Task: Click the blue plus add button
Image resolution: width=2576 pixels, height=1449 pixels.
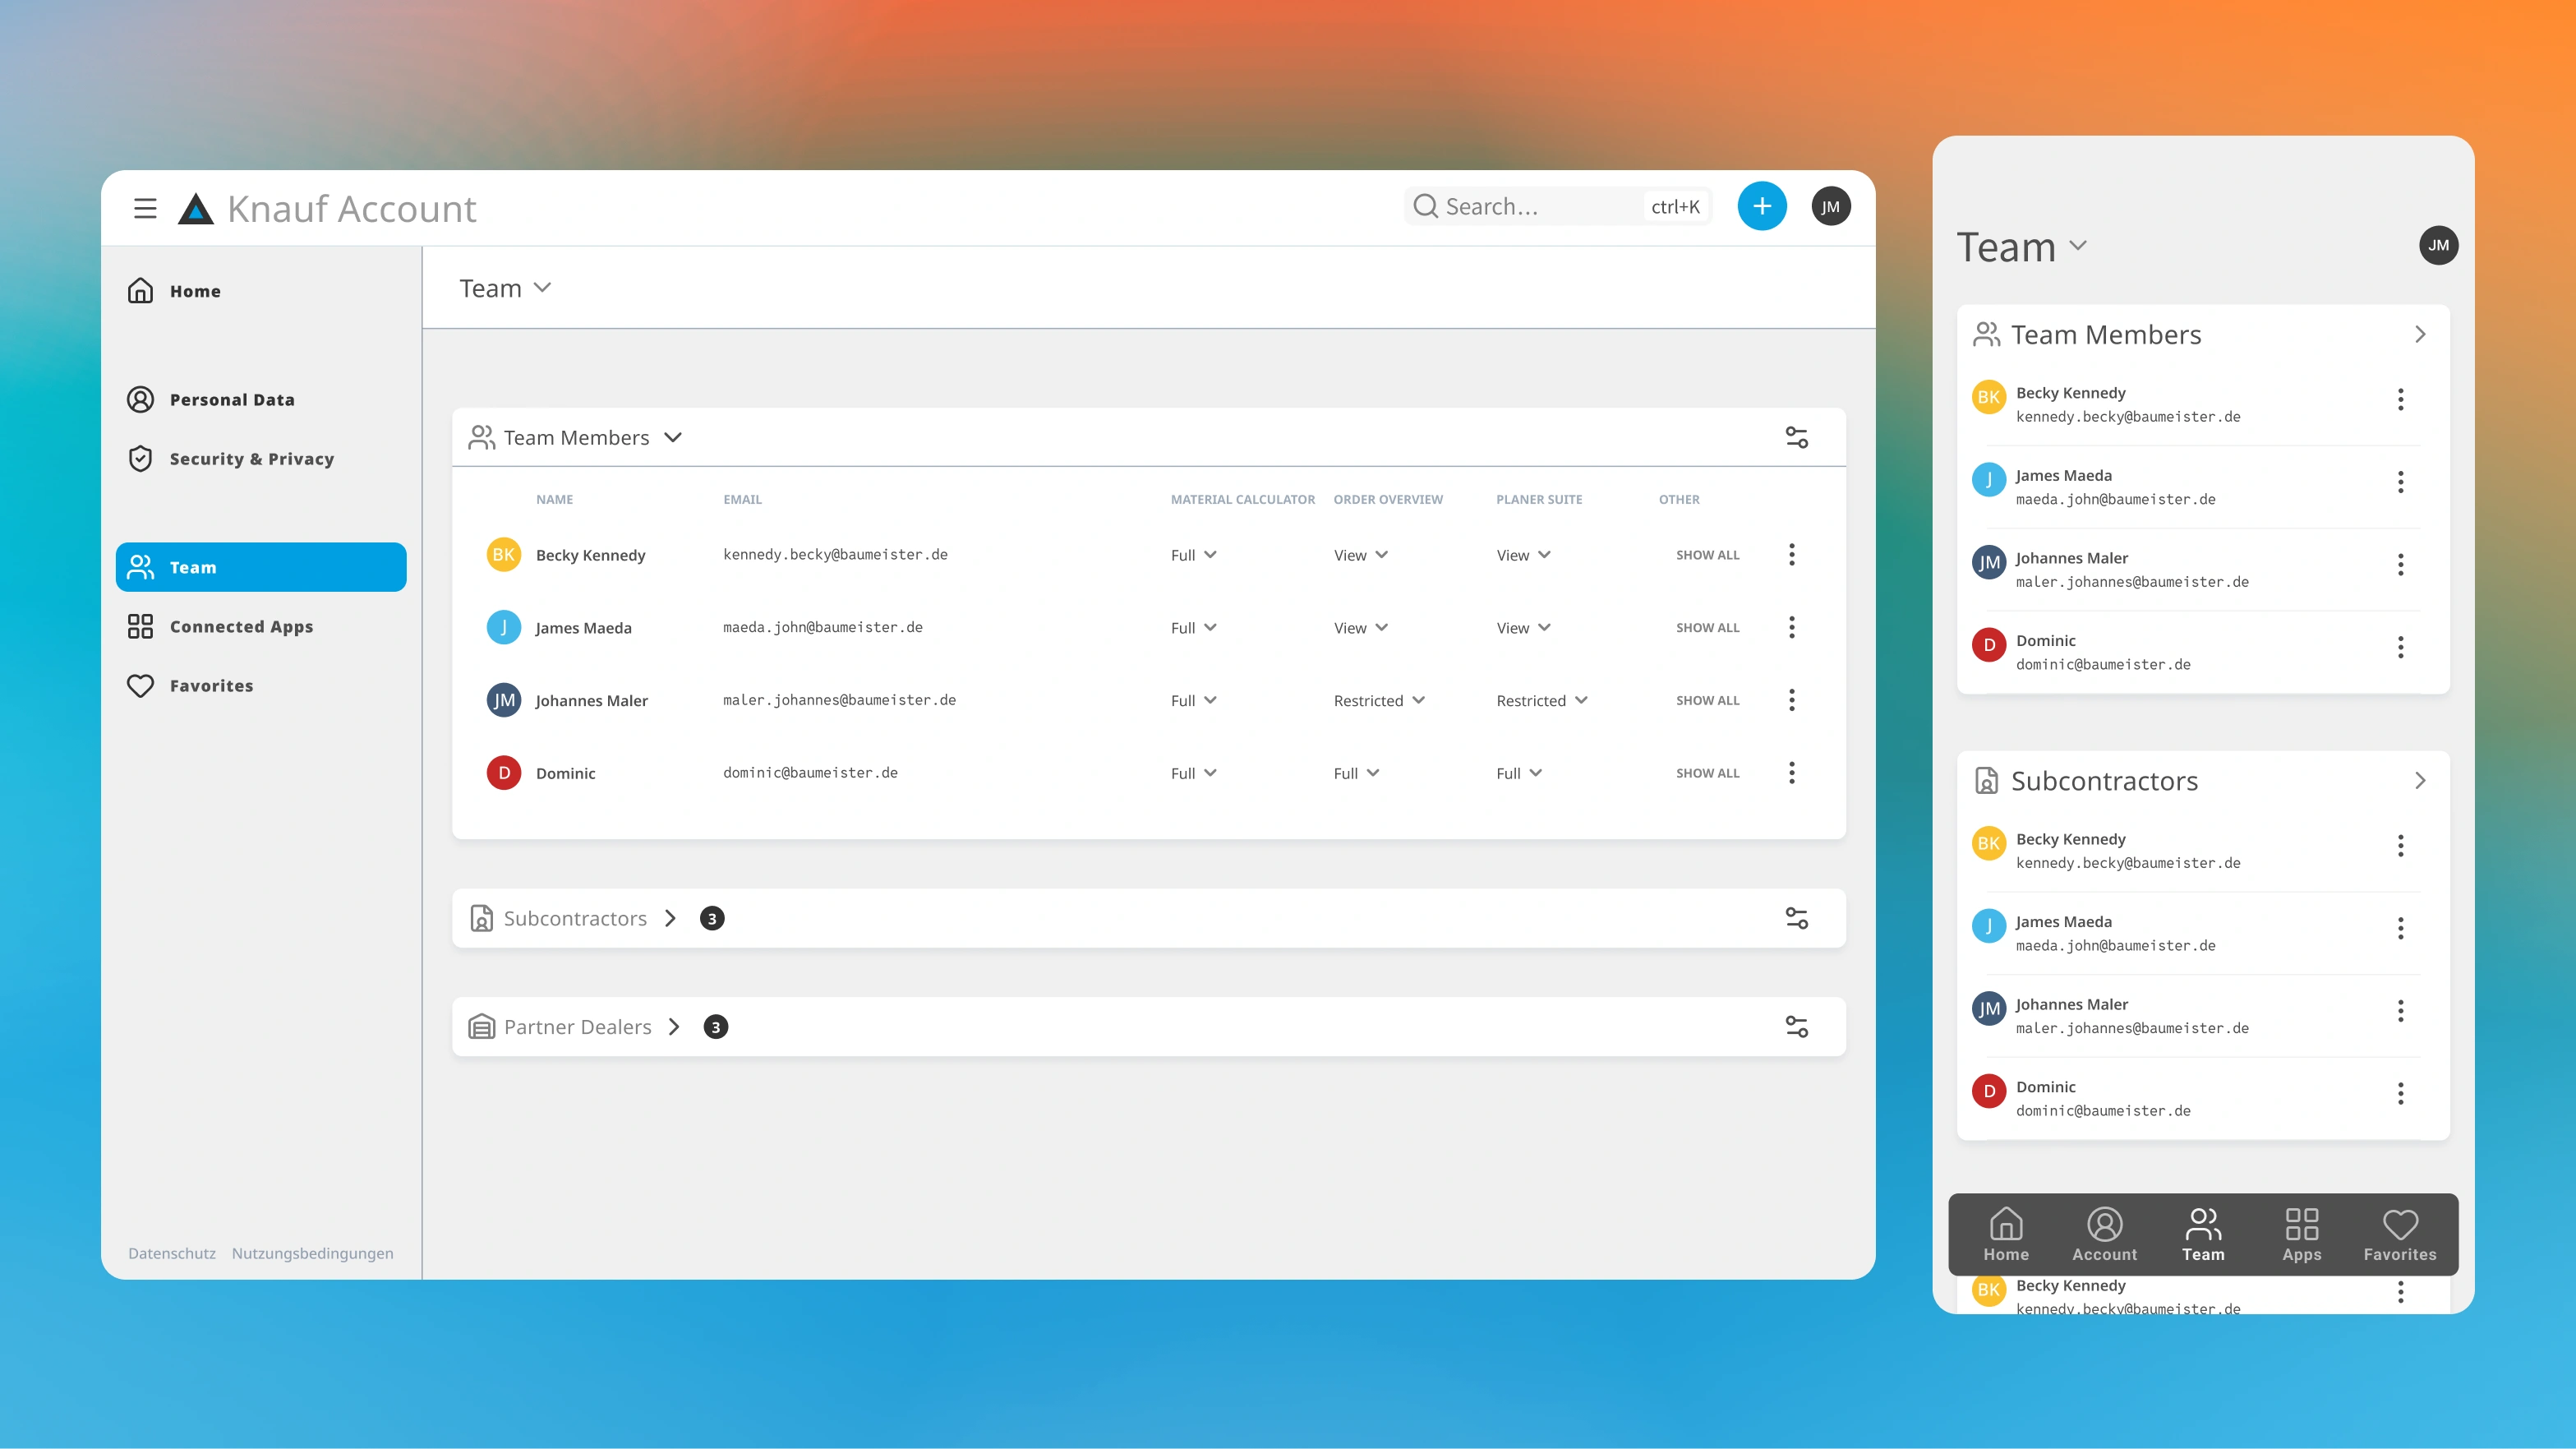Action: 1761,207
